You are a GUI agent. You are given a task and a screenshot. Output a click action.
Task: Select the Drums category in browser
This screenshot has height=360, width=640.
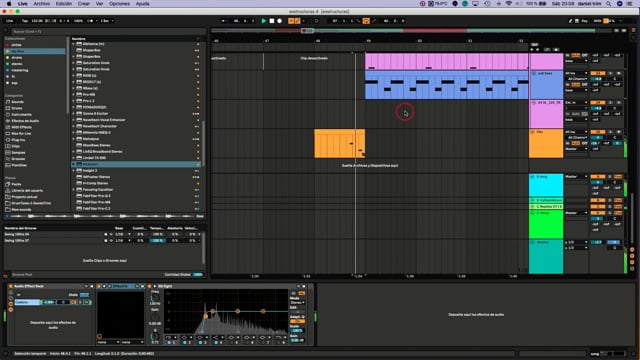pyautogui.click(x=17, y=108)
